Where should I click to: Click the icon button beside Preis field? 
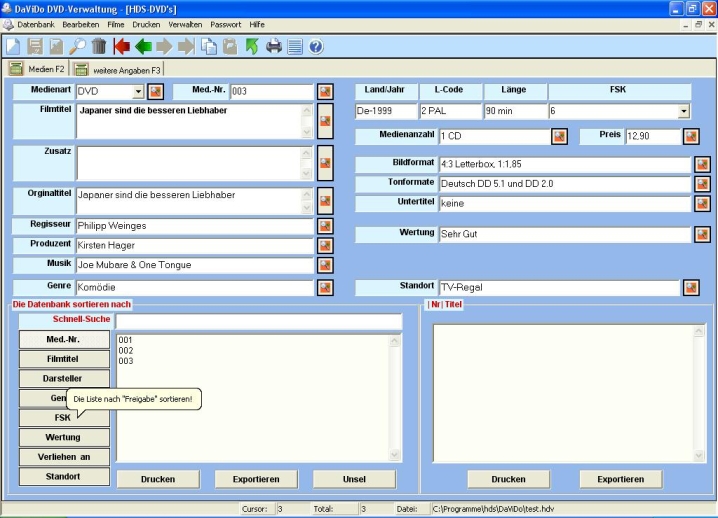point(691,136)
